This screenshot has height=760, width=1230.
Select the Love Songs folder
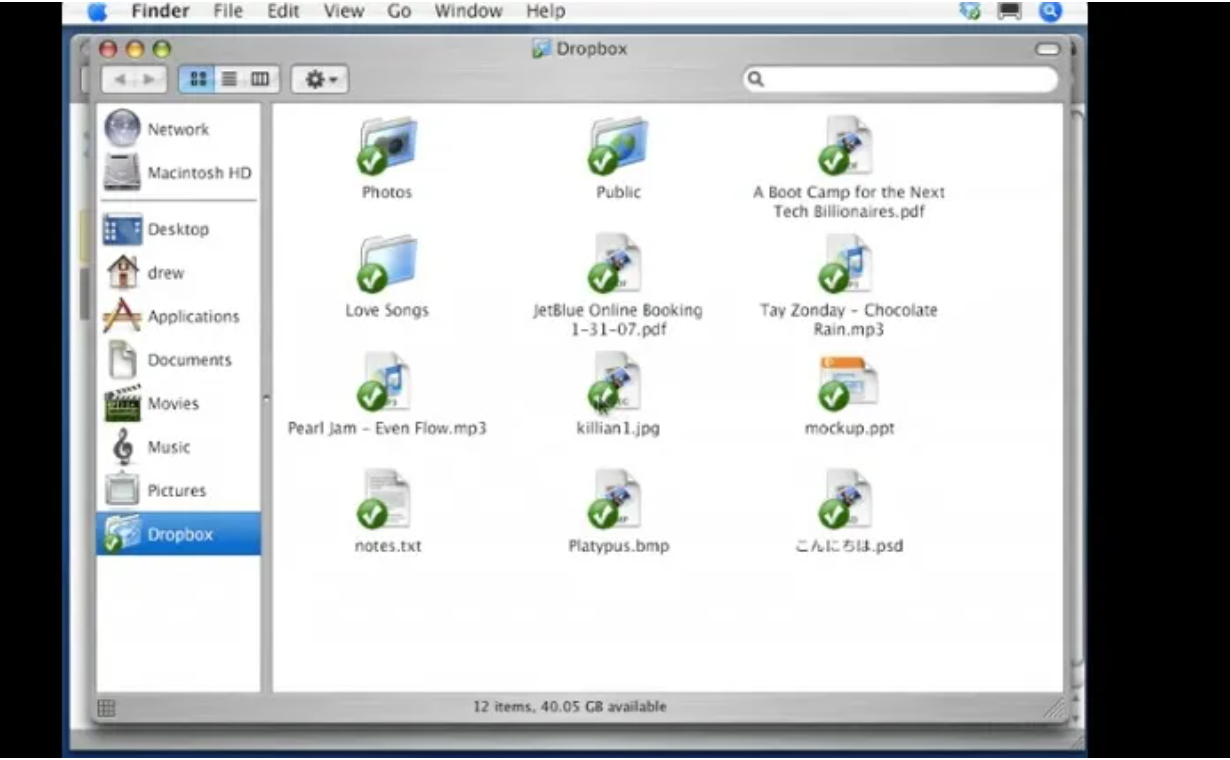point(387,265)
